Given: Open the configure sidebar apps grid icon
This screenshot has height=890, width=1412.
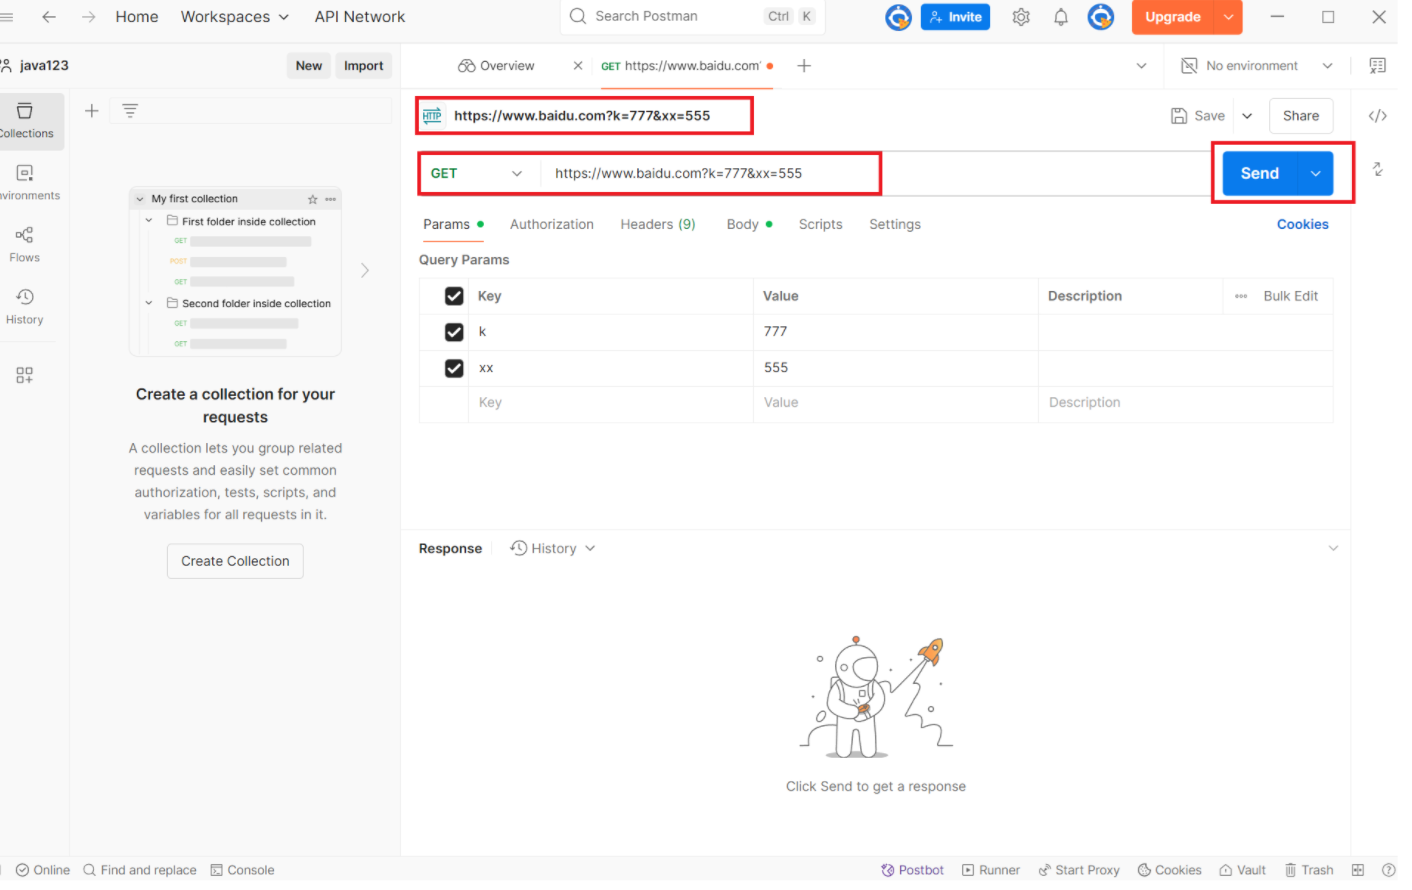Looking at the screenshot, I should point(25,375).
